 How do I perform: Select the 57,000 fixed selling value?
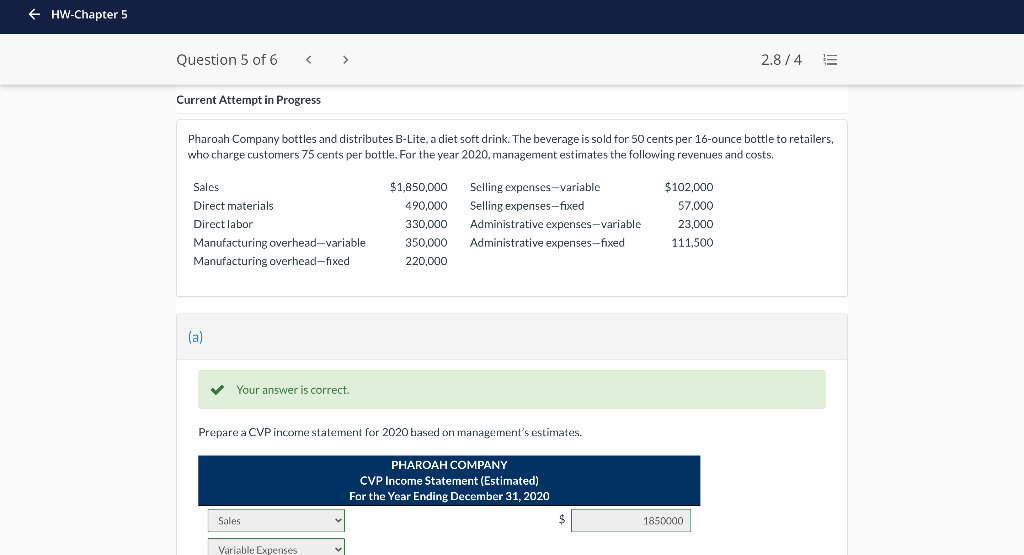tap(696, 206)
